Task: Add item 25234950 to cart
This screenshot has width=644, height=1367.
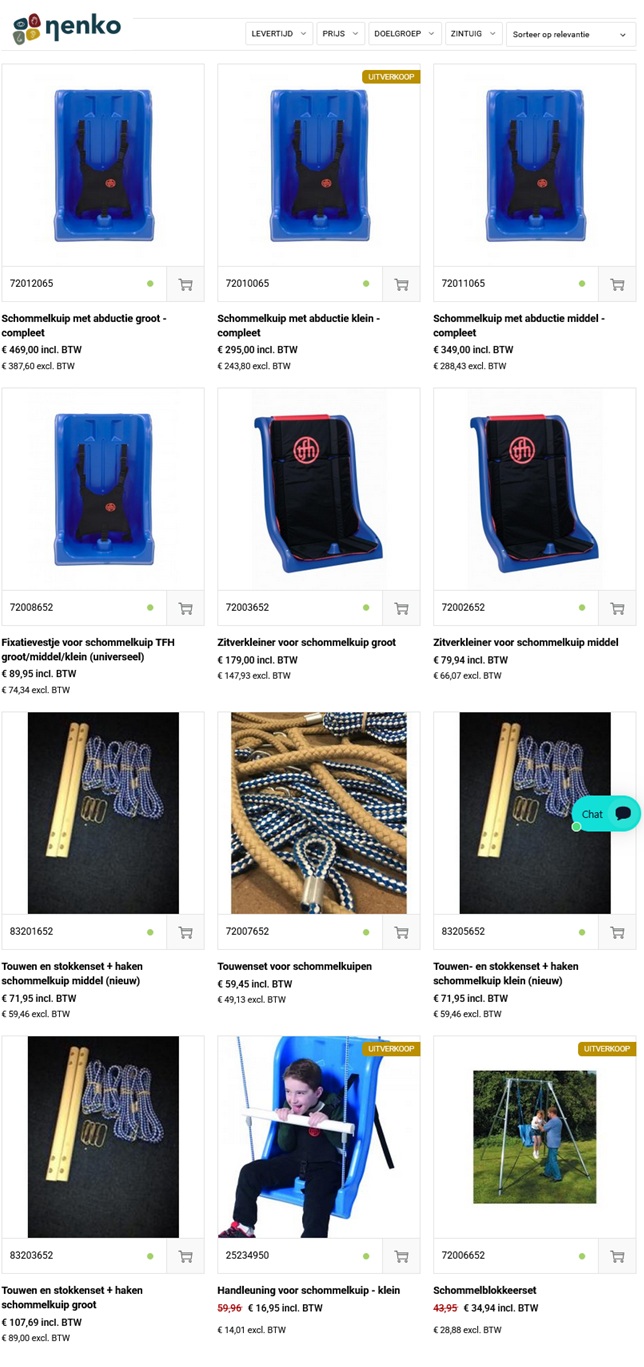Action: pos(401,1256)
